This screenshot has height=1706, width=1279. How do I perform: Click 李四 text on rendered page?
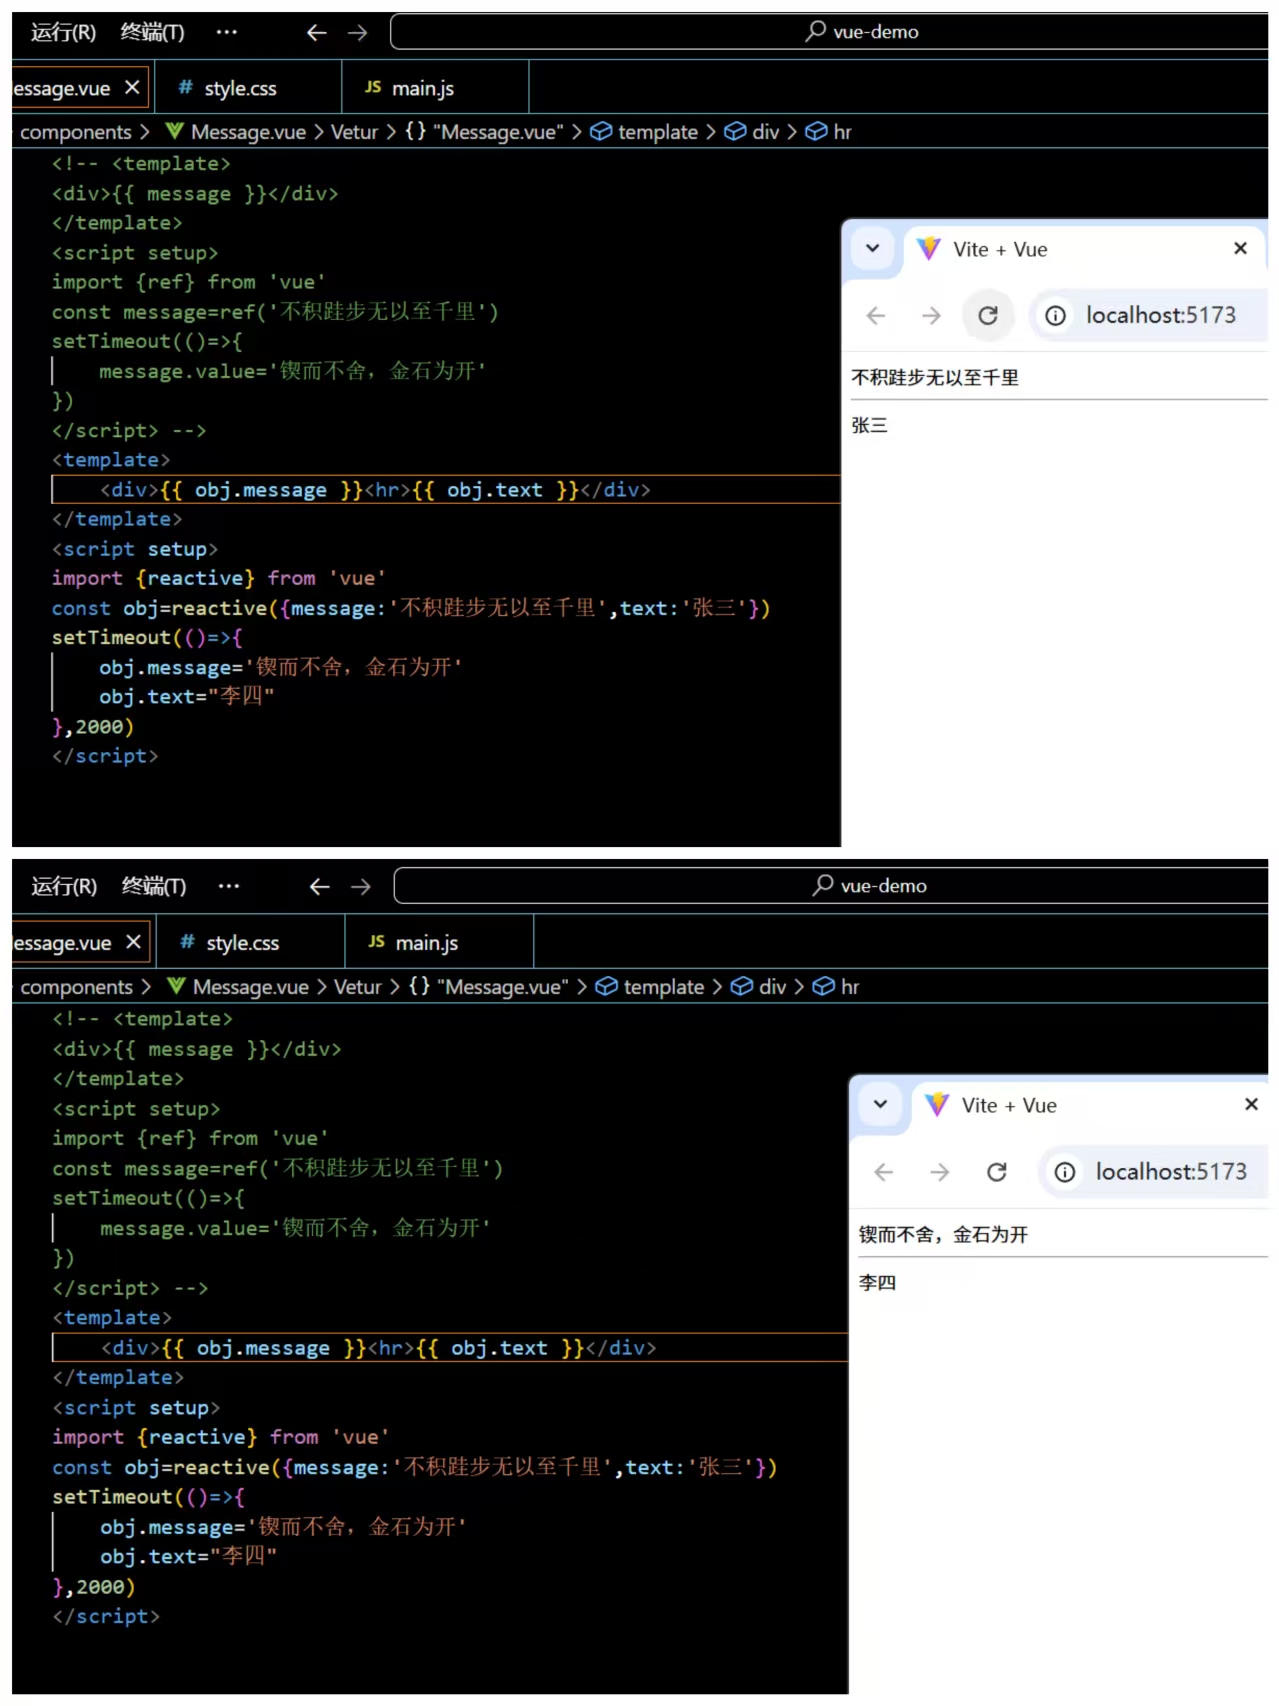click(877, 1283)
